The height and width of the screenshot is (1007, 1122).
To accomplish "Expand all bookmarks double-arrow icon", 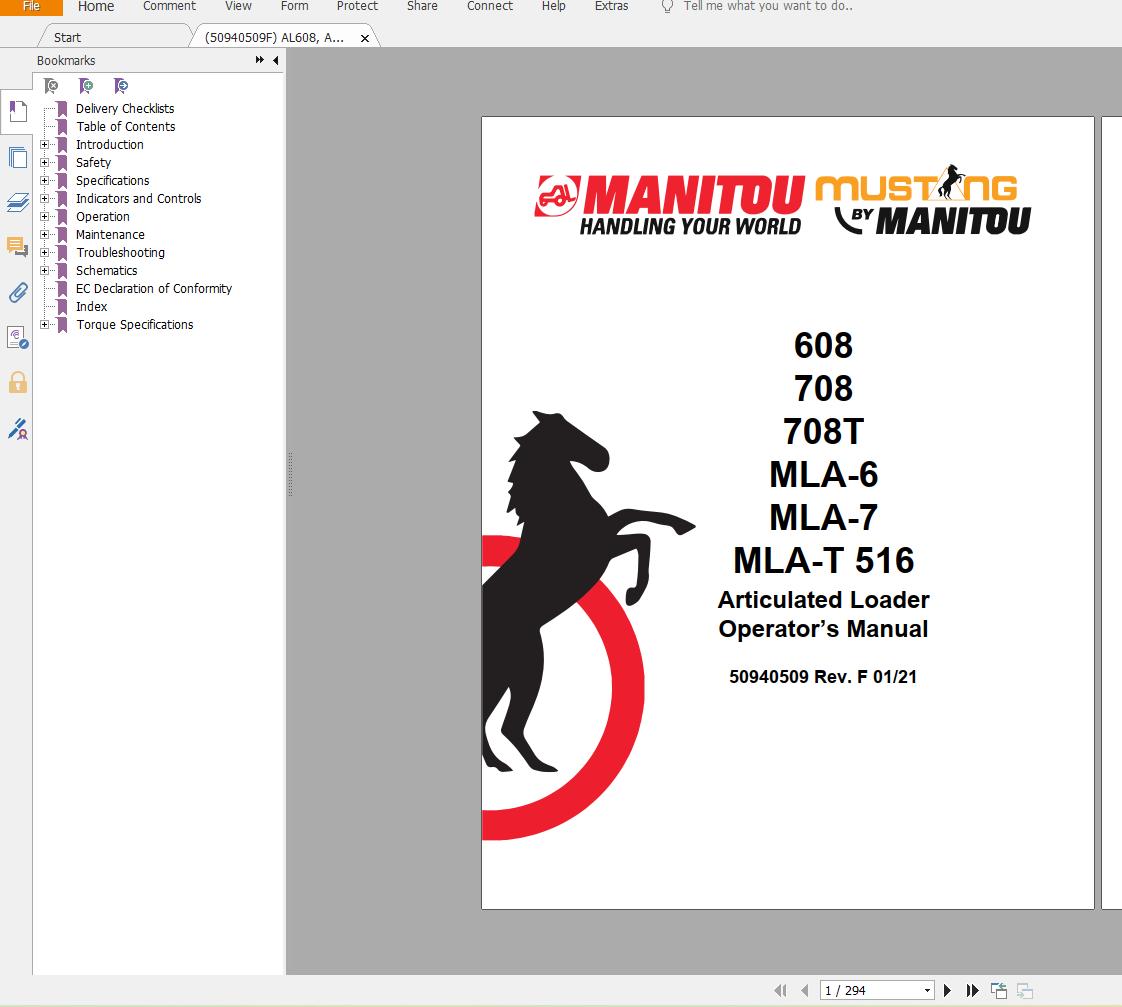I will [260, 60].
